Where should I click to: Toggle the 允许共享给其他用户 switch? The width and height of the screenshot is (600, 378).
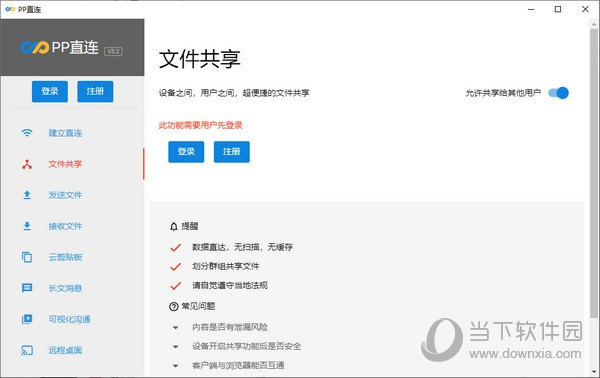(x=558, y=93)
